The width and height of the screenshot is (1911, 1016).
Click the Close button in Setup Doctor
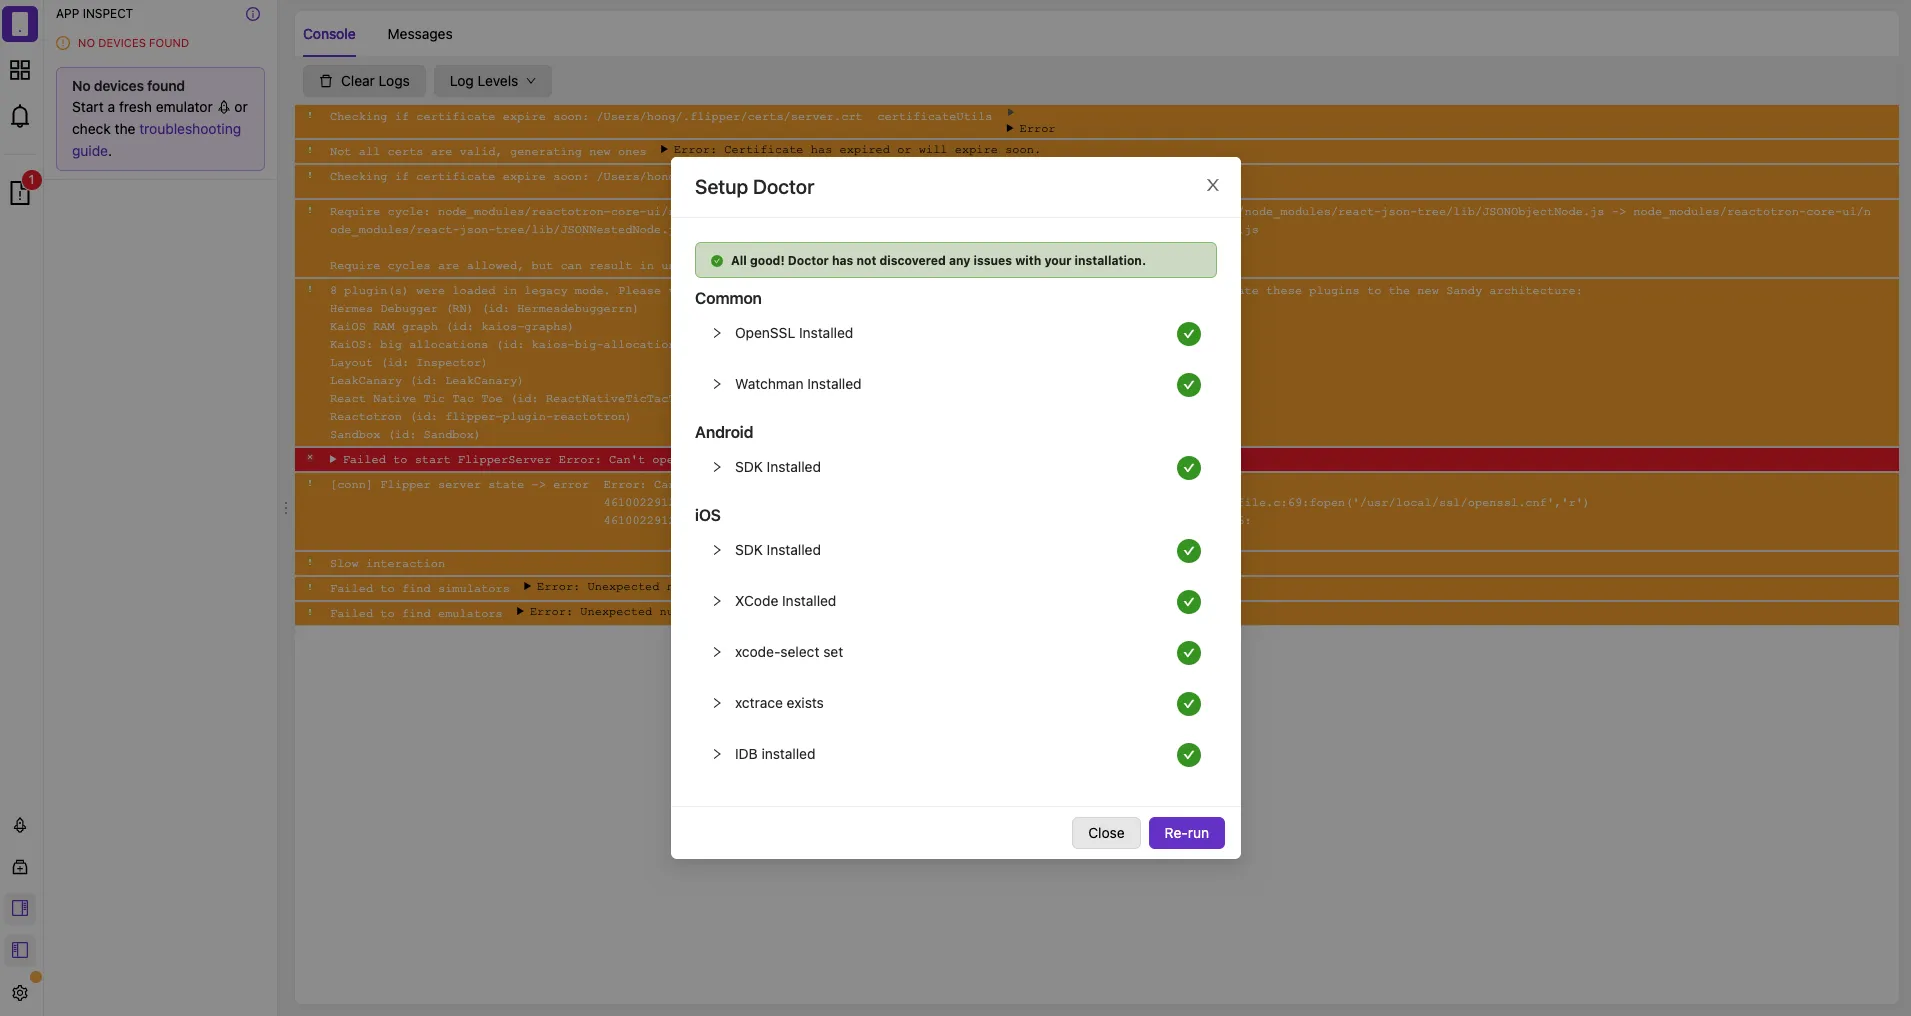(1106, 833)
